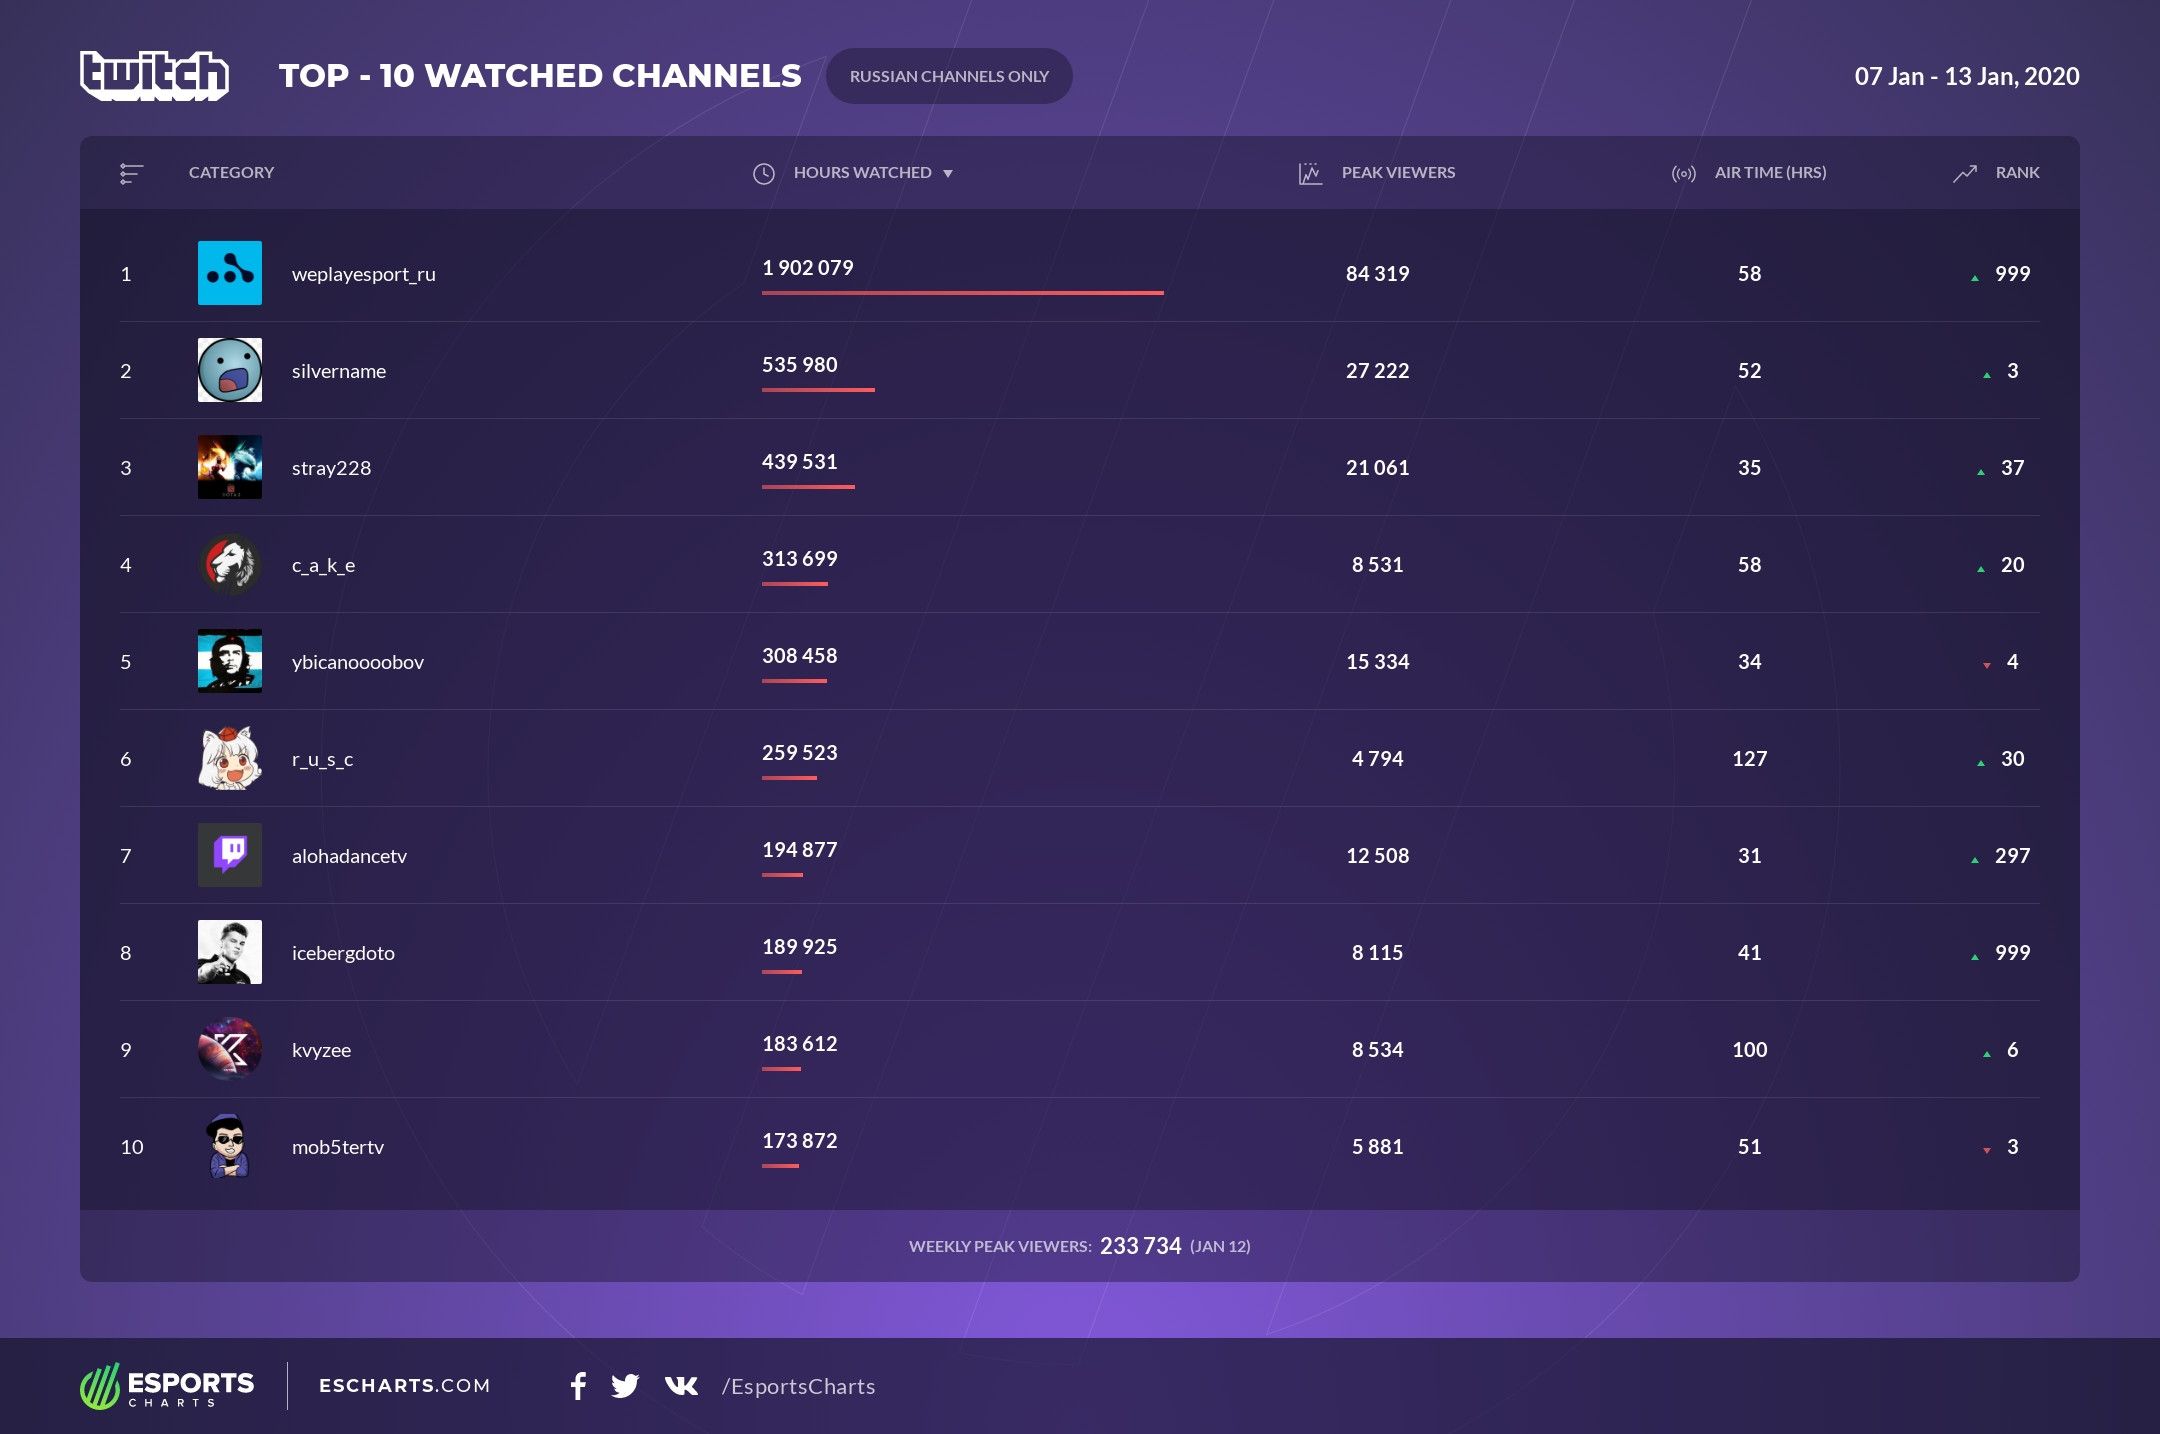Screen dimensions: 2160x1434
Task: Click the silvername channel name
Action: 339,371
